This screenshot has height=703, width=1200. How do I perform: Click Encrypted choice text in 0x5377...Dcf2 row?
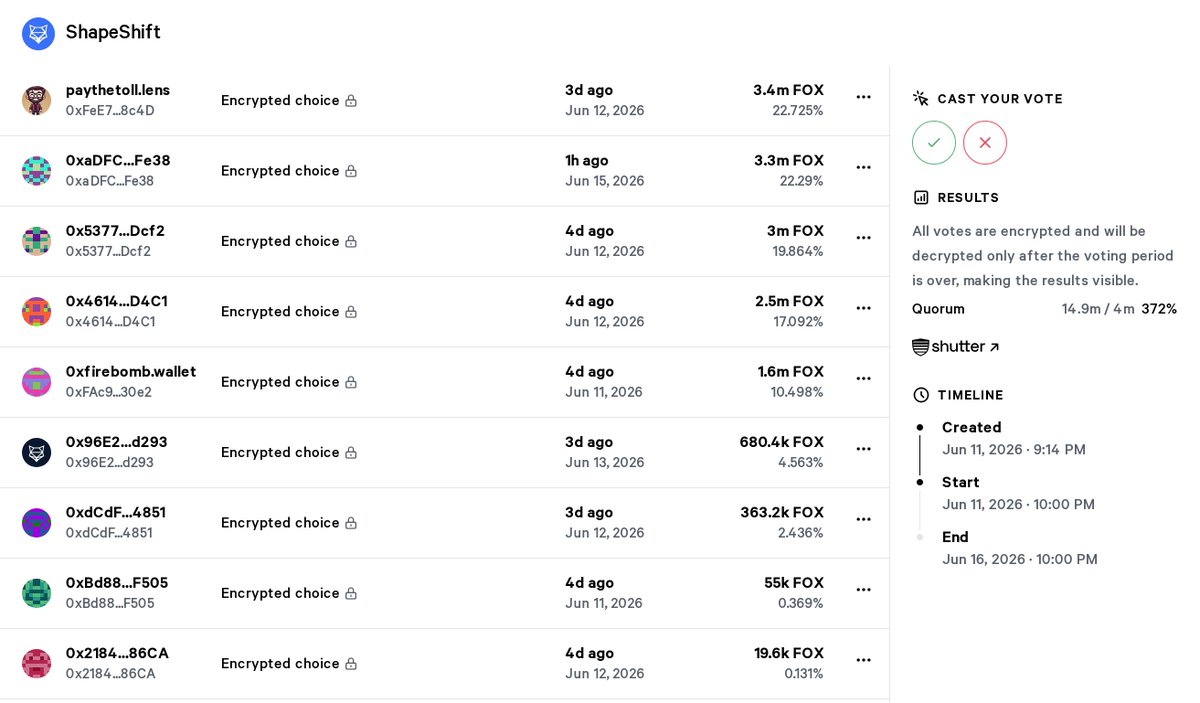pos(280,241)
